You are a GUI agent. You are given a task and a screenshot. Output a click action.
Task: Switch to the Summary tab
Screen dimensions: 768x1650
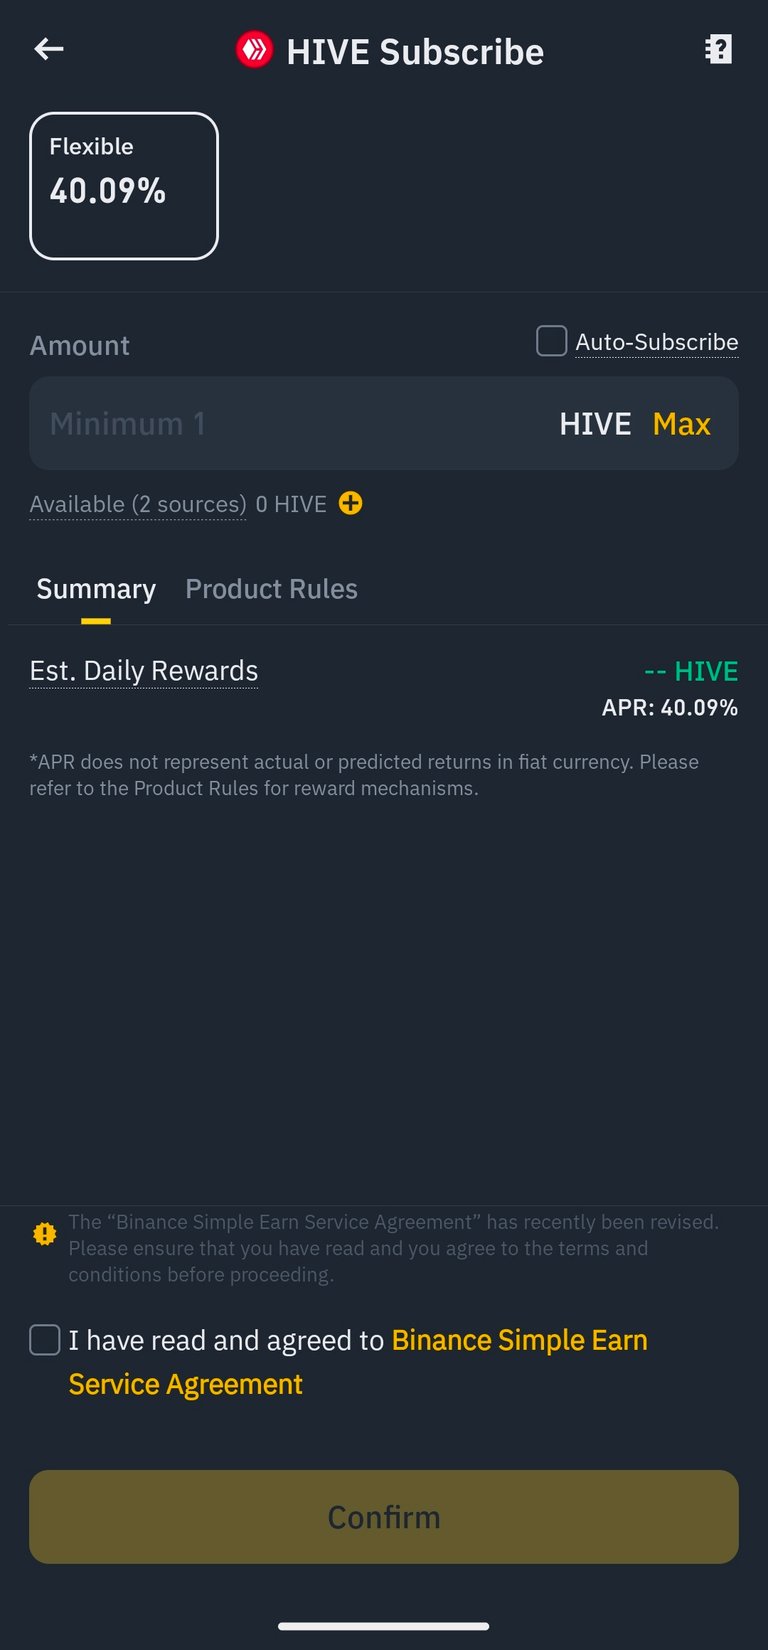click(96, 589)
